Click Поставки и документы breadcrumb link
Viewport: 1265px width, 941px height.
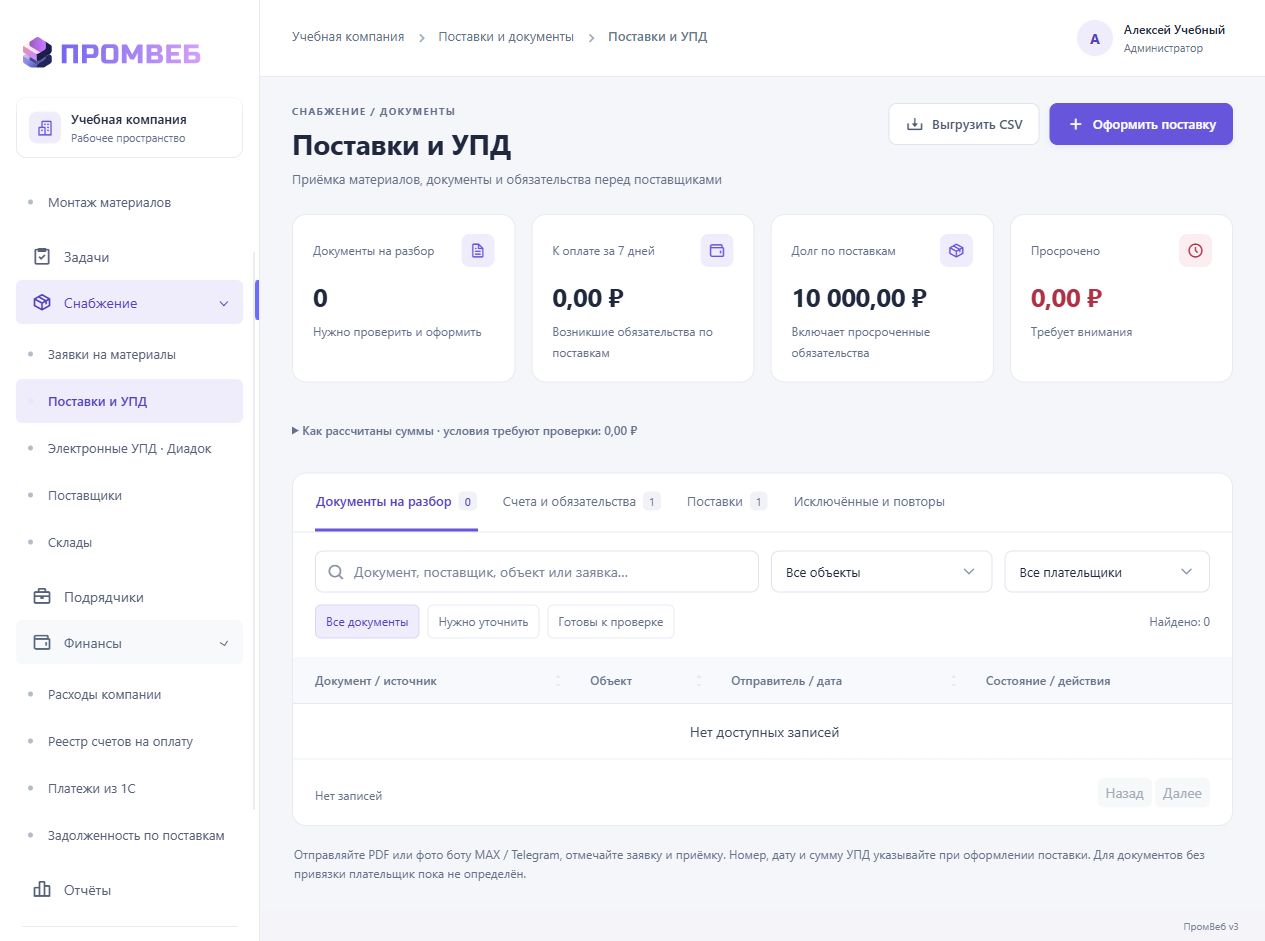(x=506, y=37)
